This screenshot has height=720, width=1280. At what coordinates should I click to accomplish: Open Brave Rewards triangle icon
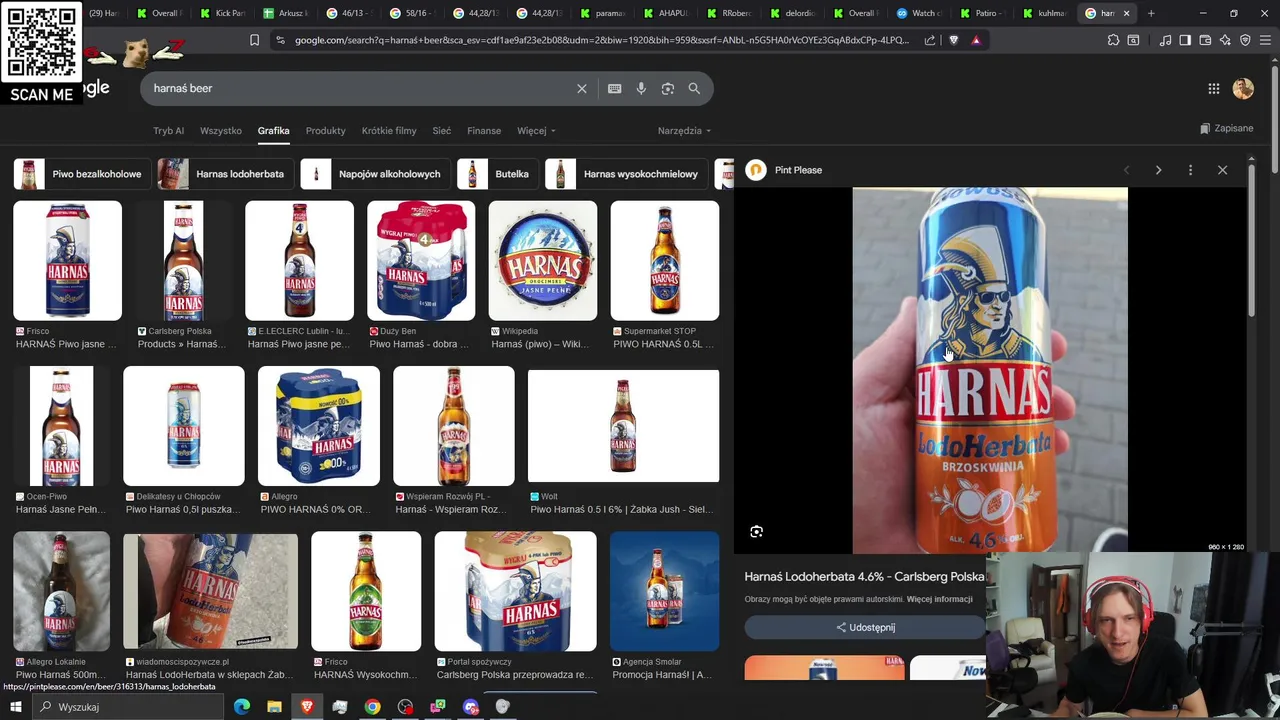coord(976,40)
